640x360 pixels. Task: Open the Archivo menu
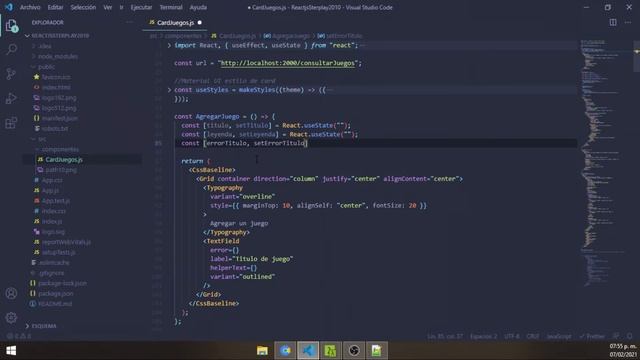30,7
